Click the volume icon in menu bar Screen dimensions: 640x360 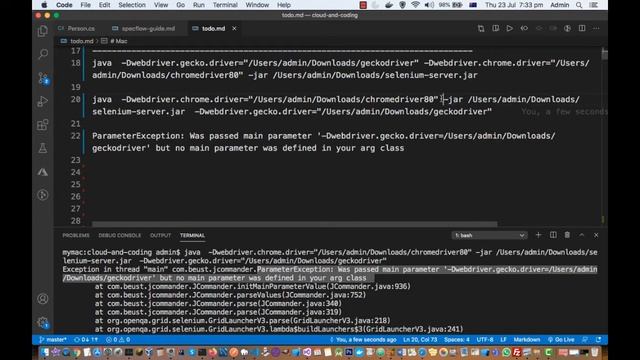click(429, 5)
